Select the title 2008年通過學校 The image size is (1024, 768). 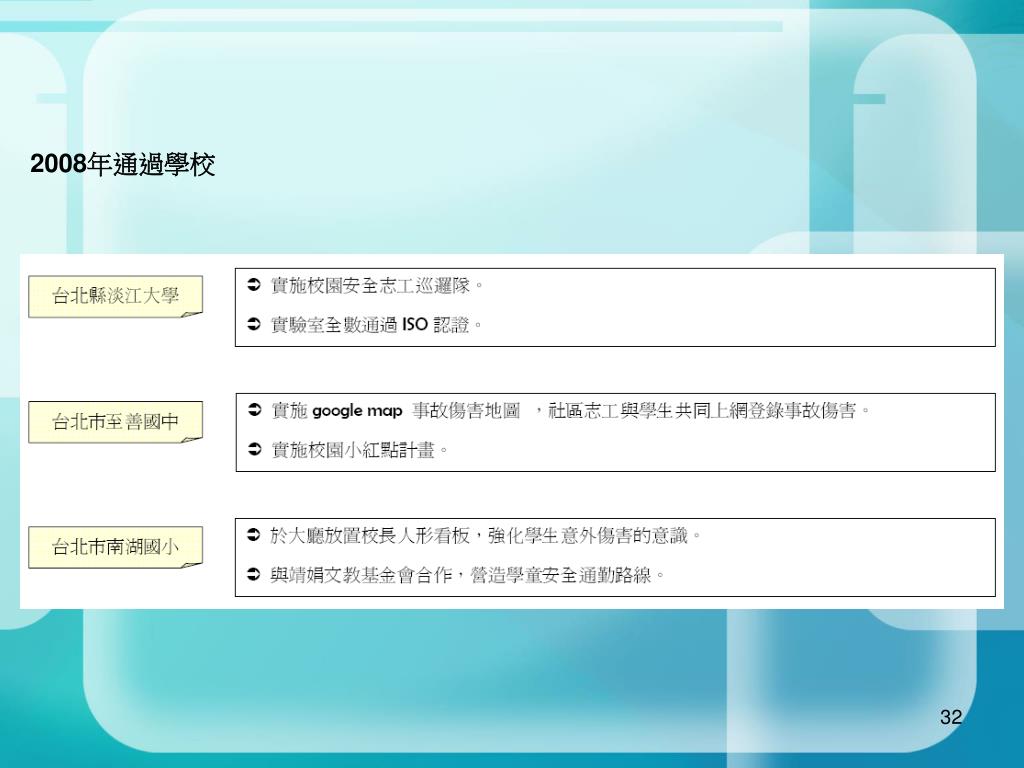click(x=123, y=164)
